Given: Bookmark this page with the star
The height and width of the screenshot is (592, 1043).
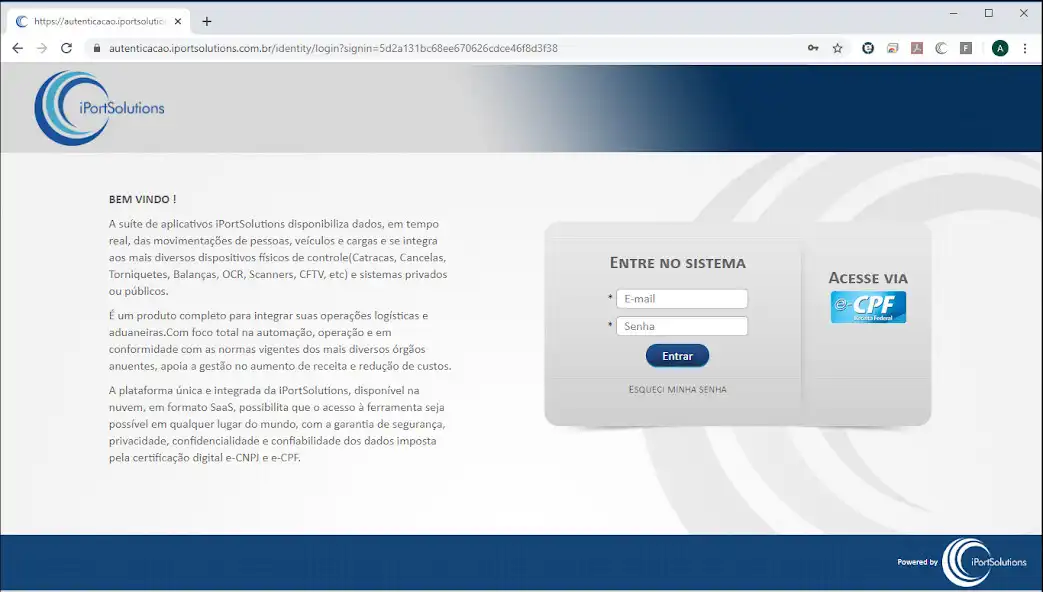Looking at the screenshot, I should [x=837, y=48].
